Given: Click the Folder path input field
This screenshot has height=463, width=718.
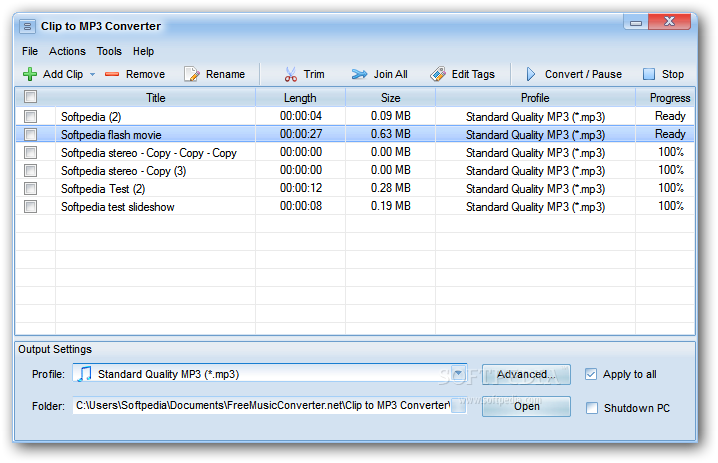Looking at the screenshot, I should (x=261, y=406).
